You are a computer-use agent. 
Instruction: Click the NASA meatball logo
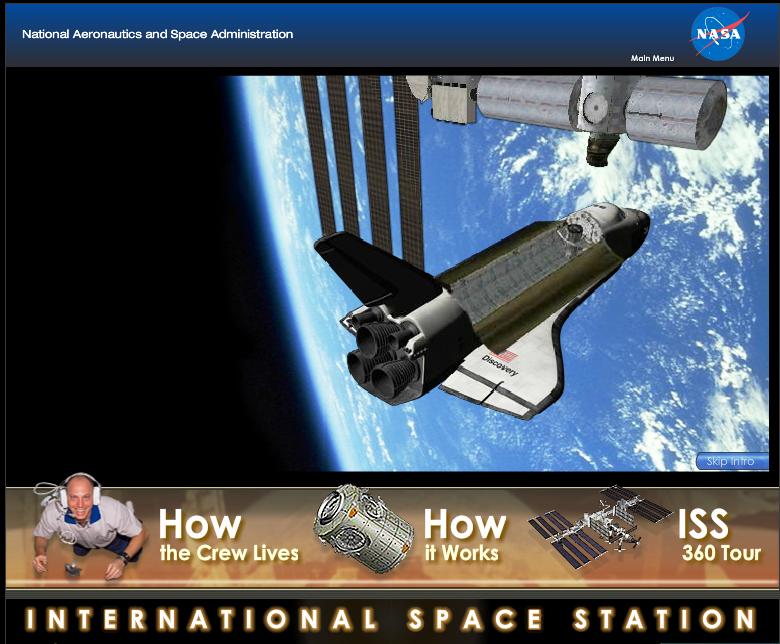pos(718,34)
